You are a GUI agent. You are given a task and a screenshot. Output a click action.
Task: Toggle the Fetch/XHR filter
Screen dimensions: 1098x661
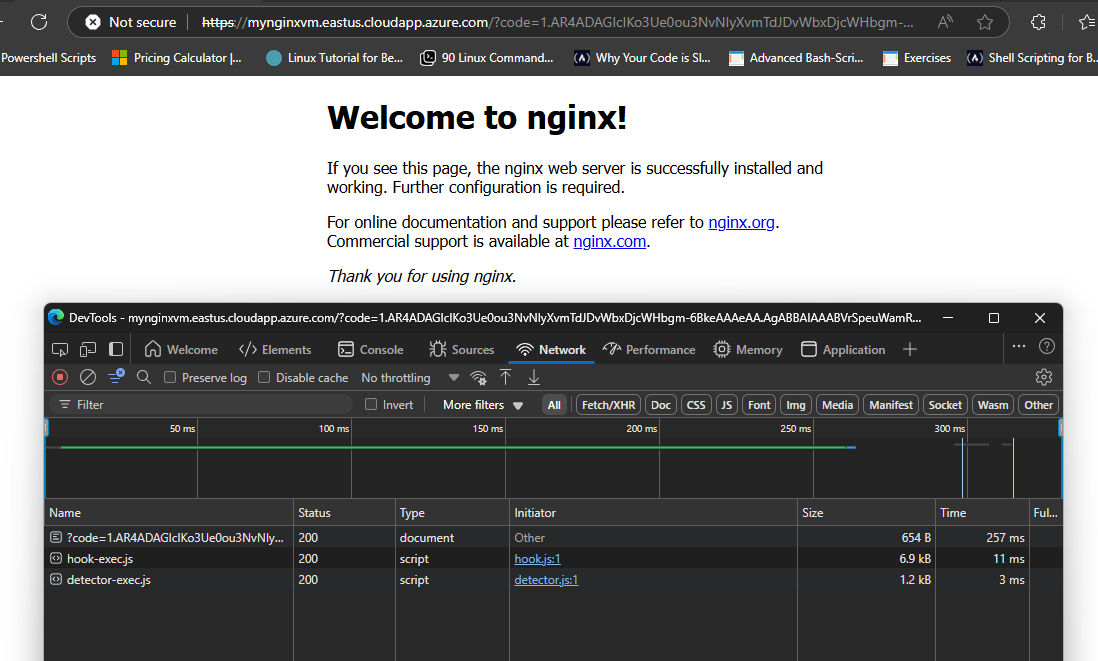point(608,405)
